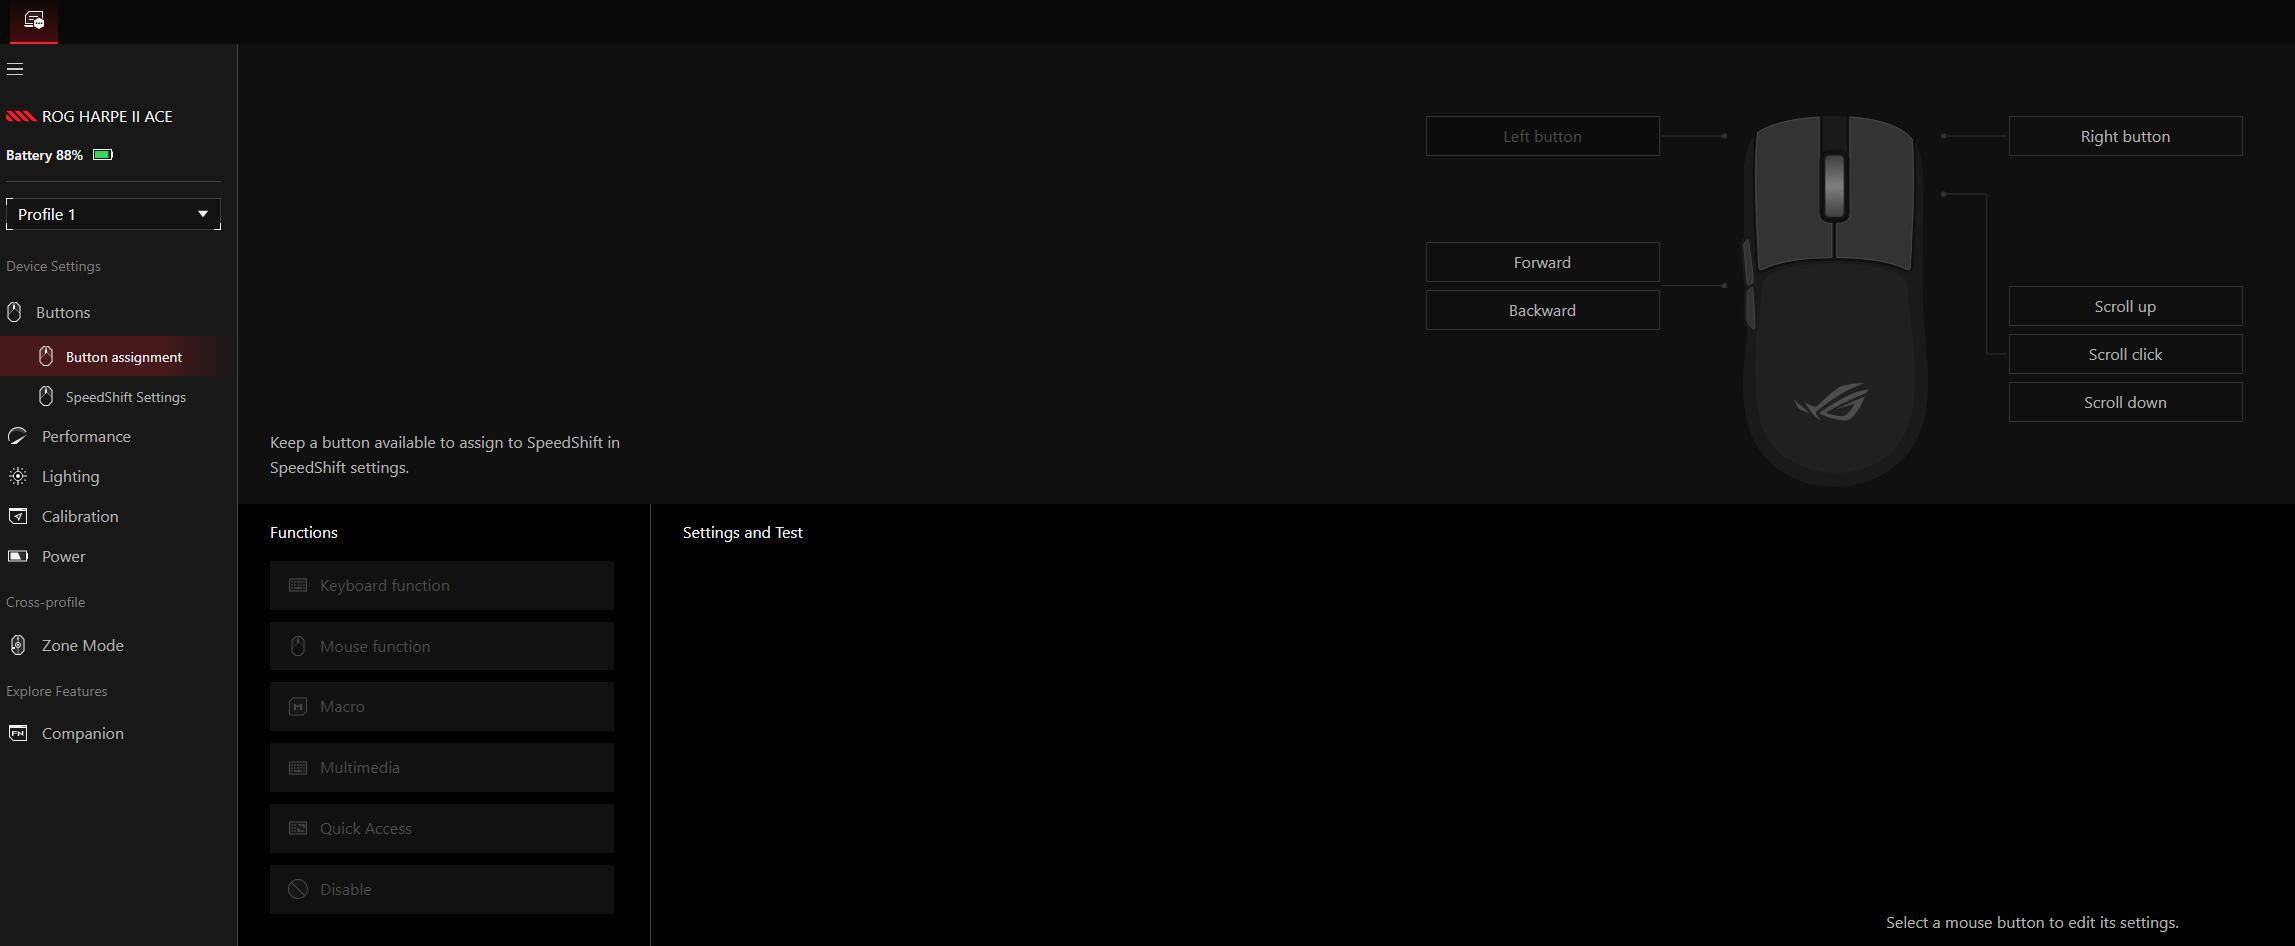Select the Backward side button box

pos(1542,310)
